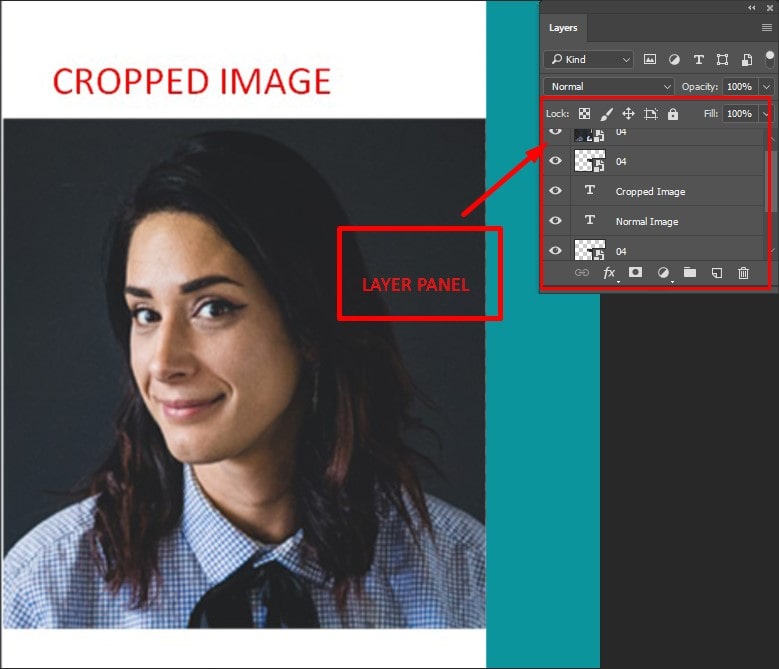
Task: Add layer mask icon
Action: pos(635,272)
